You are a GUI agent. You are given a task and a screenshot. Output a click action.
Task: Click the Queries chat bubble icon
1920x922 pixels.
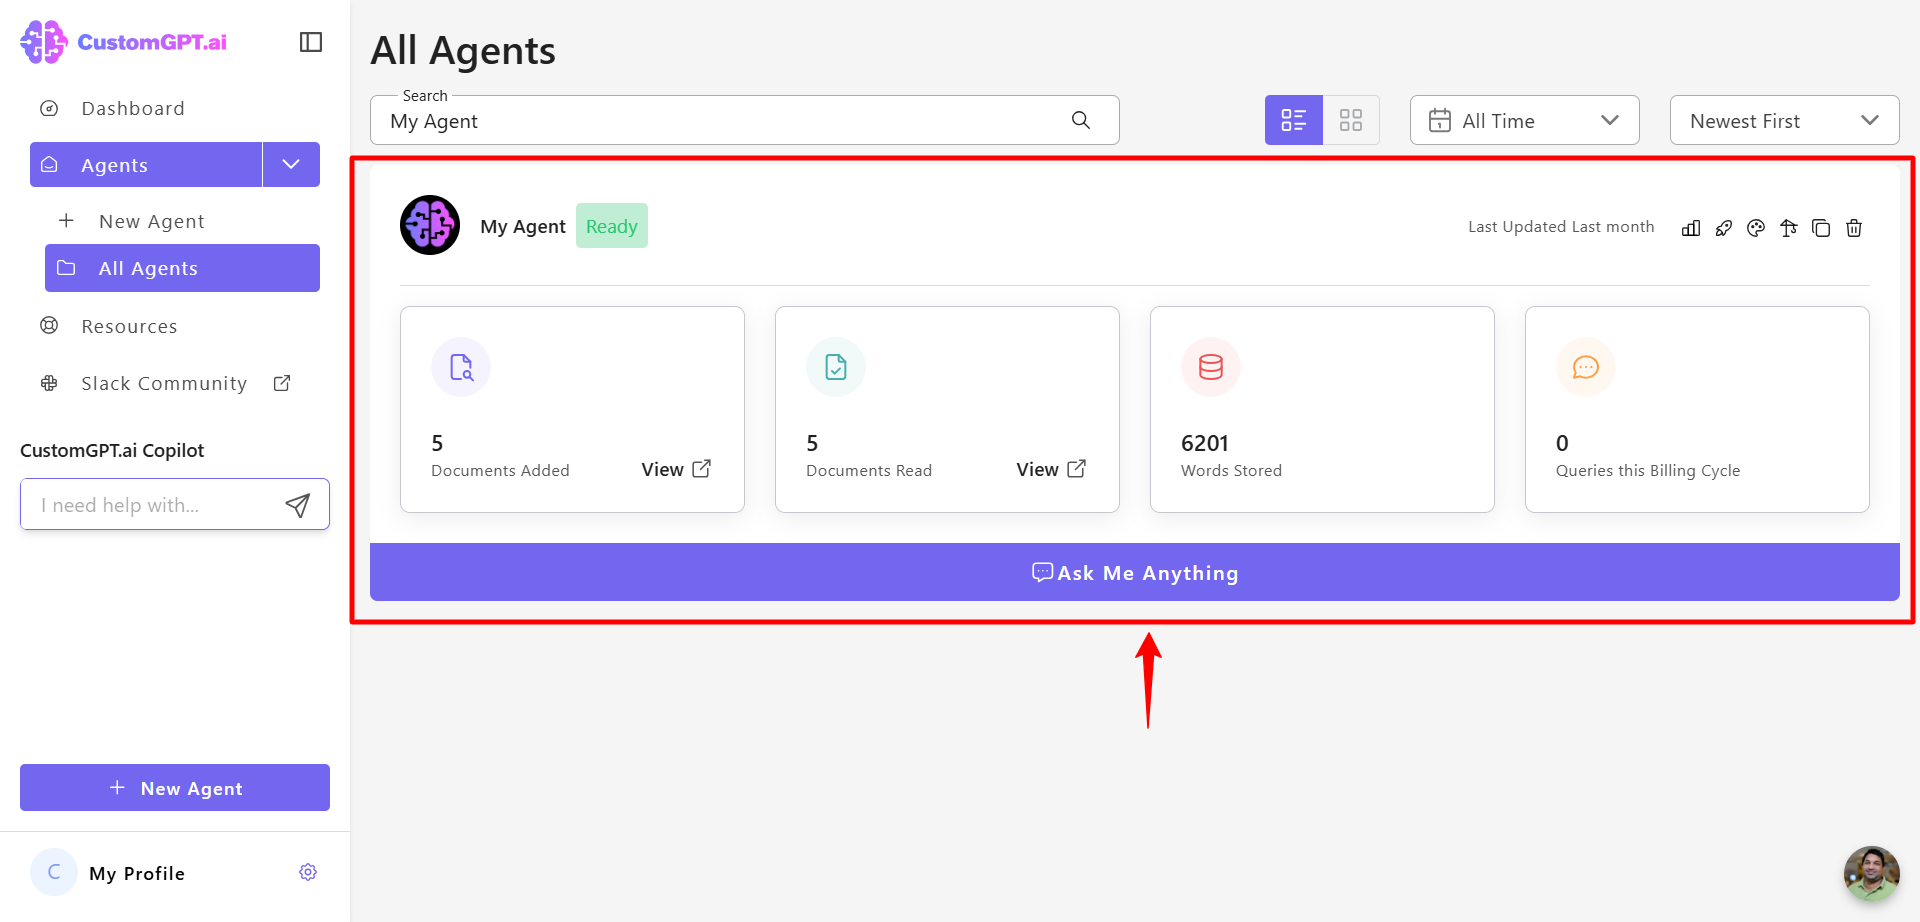(x=1586, y=367)
